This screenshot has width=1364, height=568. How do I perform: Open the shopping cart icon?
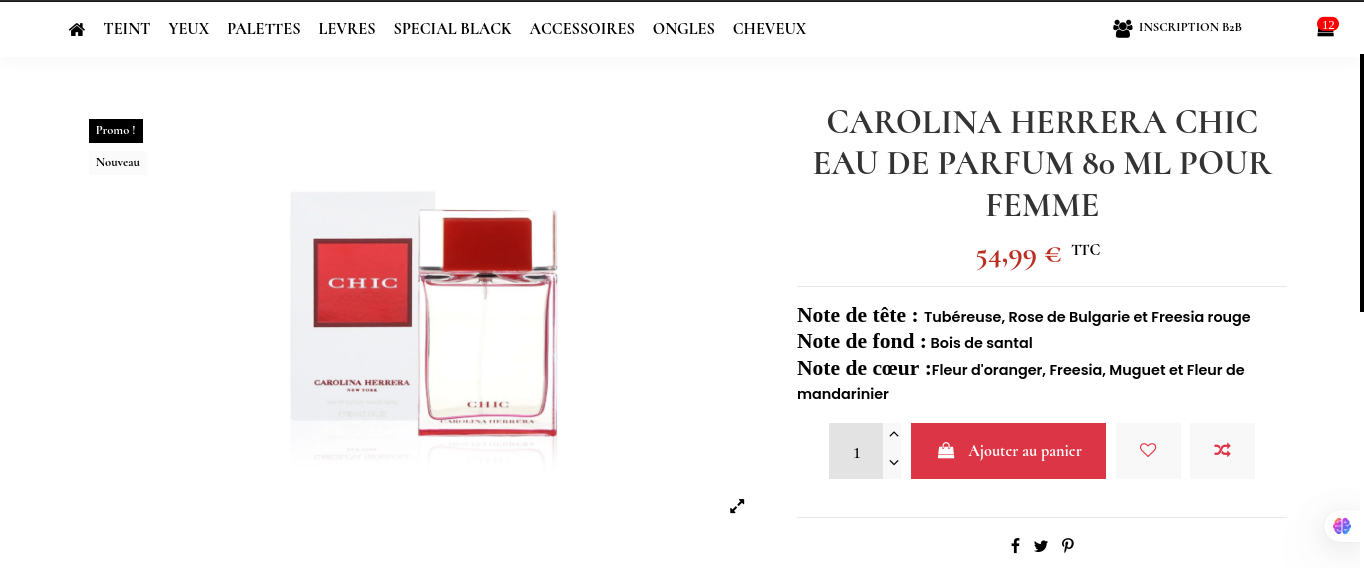click(1326, 28)
